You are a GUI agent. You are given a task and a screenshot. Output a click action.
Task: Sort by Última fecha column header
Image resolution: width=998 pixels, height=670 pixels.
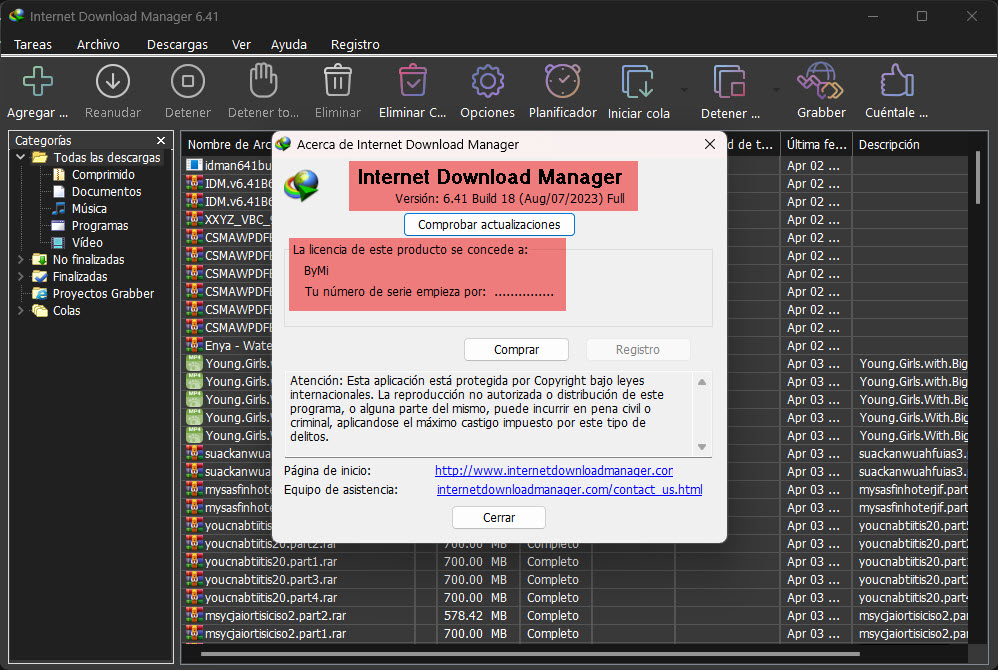[816, 144]
